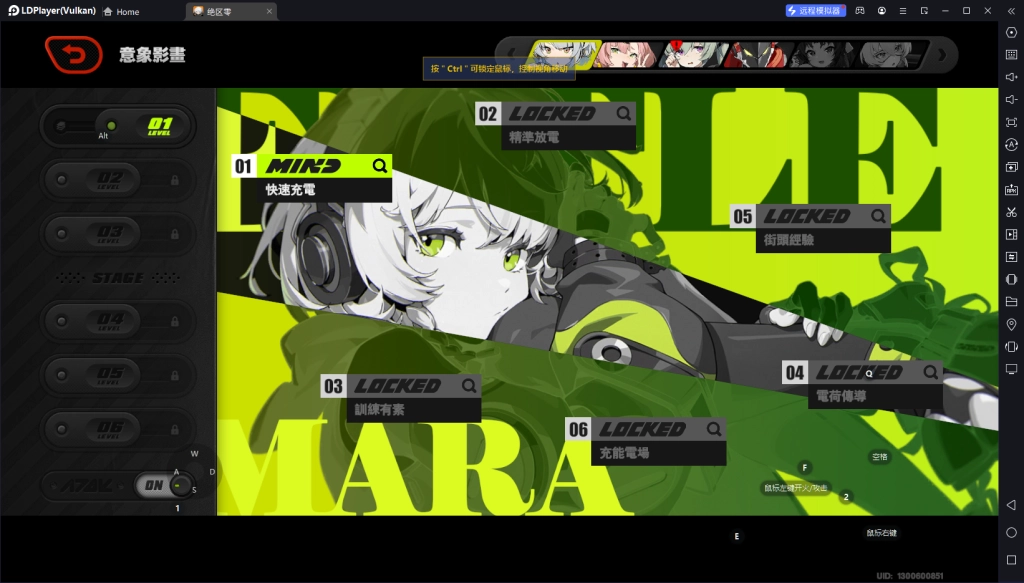Click the red back arrow button
Image resolution: width=1024 pixels, height=583 pixels.
[x=73, y=55]
